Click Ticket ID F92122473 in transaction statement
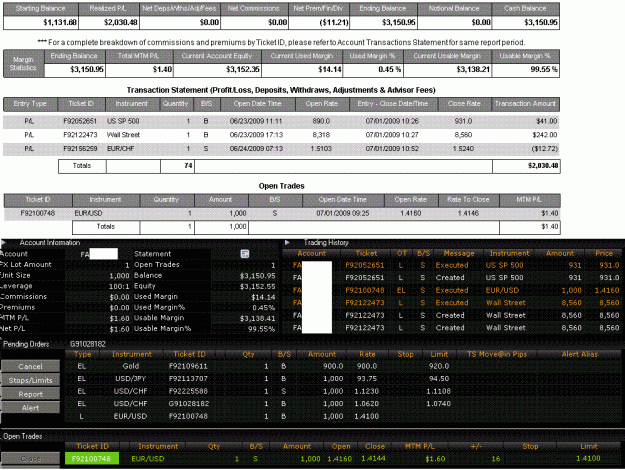The image size is (625, 470). [x=80, y=135]
